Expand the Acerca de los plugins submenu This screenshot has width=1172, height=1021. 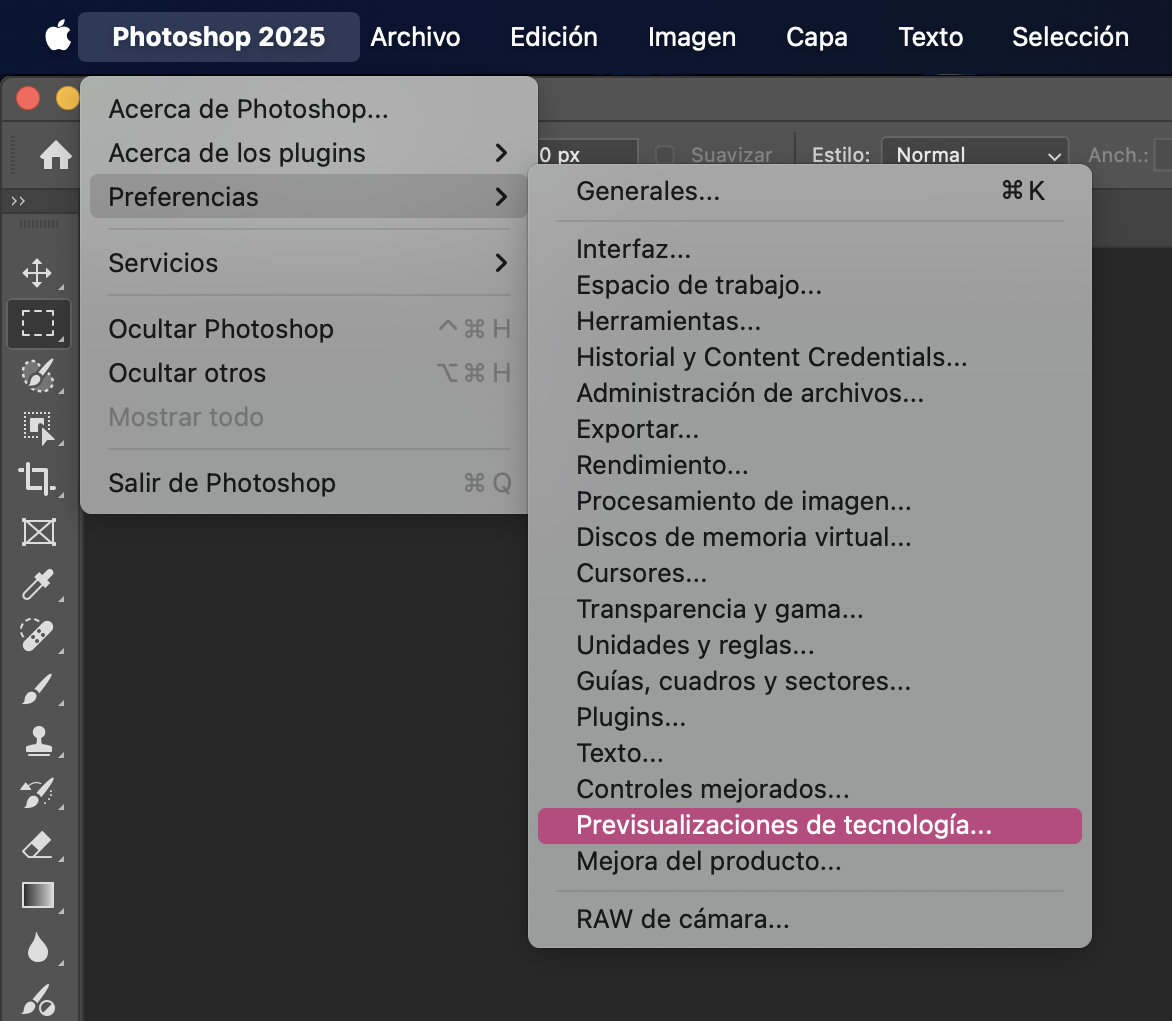pyautogui.click(x=308, y=152)
